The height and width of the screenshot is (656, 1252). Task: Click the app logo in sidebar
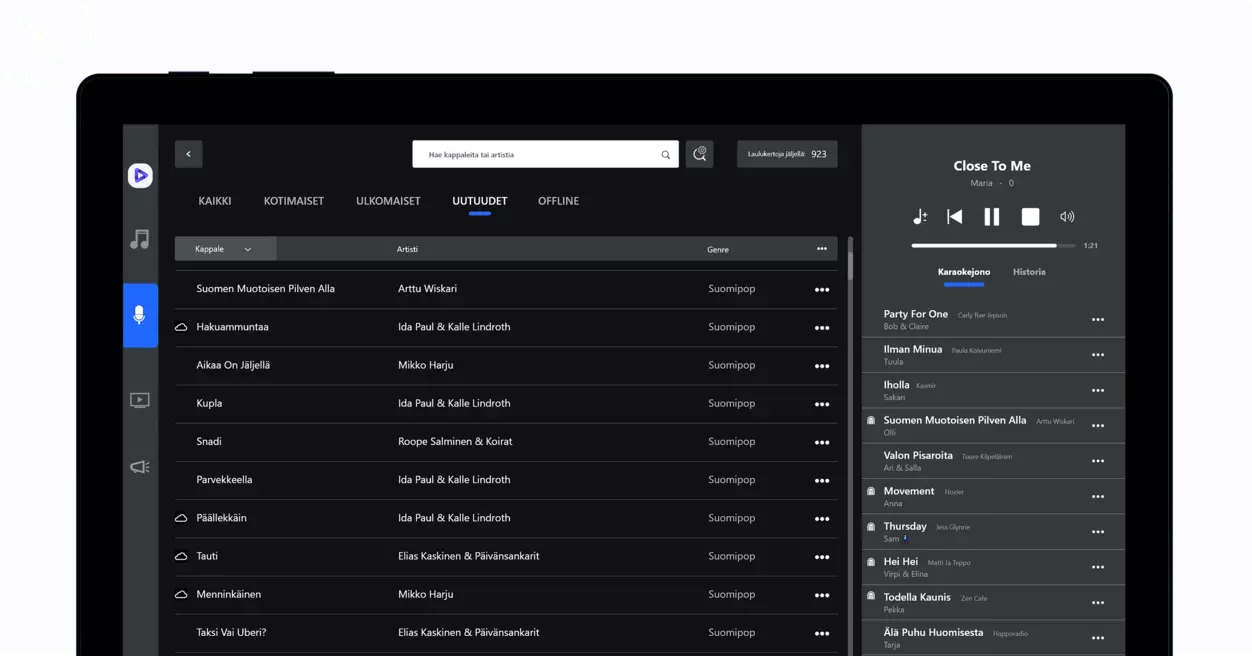[140, 176]
